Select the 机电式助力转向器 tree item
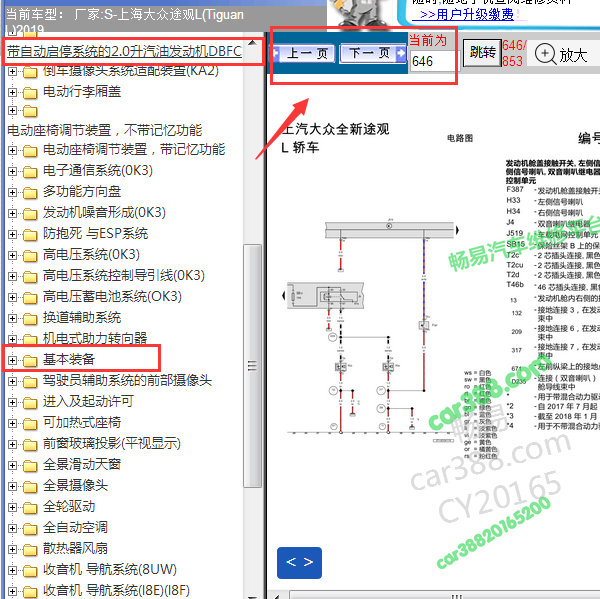 tap(95, 338)
